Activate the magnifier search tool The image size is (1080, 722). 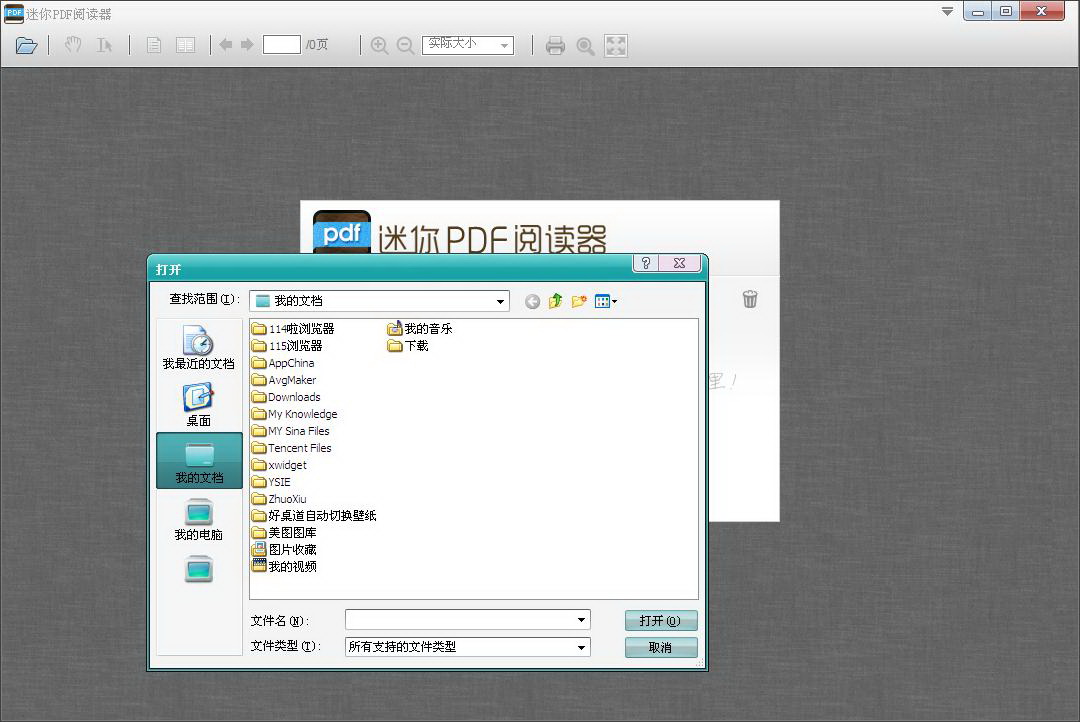tap(585, 44)
